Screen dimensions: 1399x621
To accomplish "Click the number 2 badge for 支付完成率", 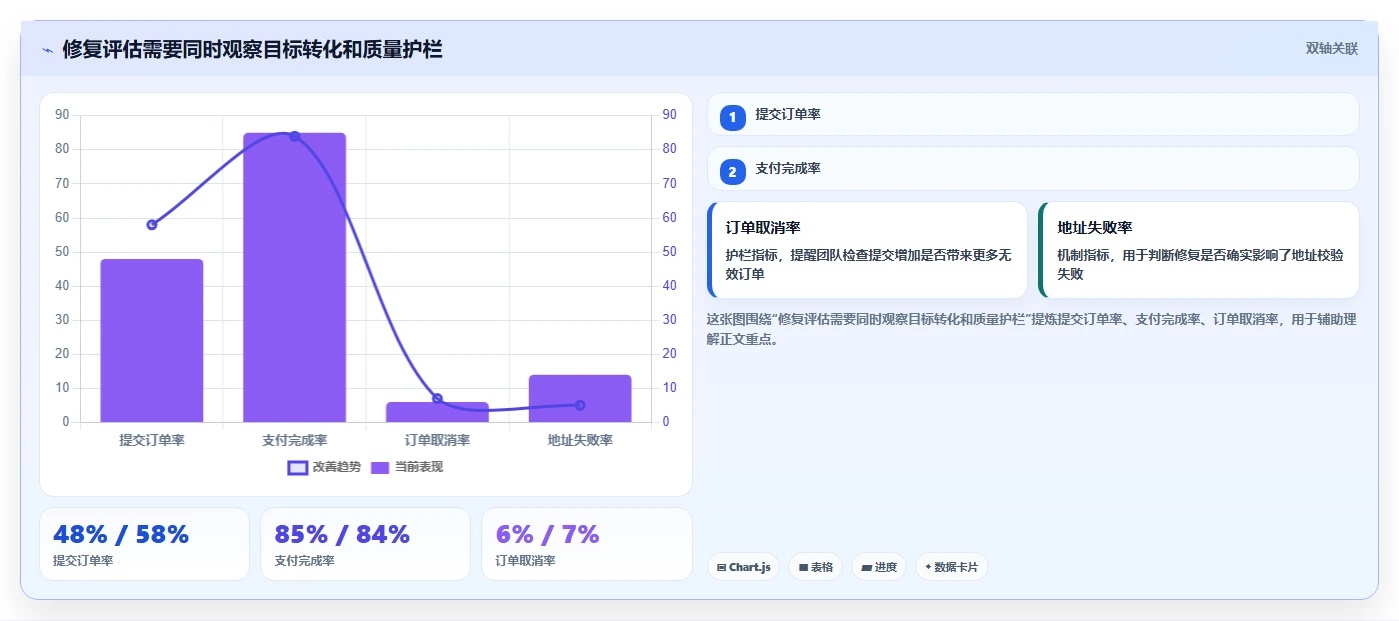I will coord(732,172).
